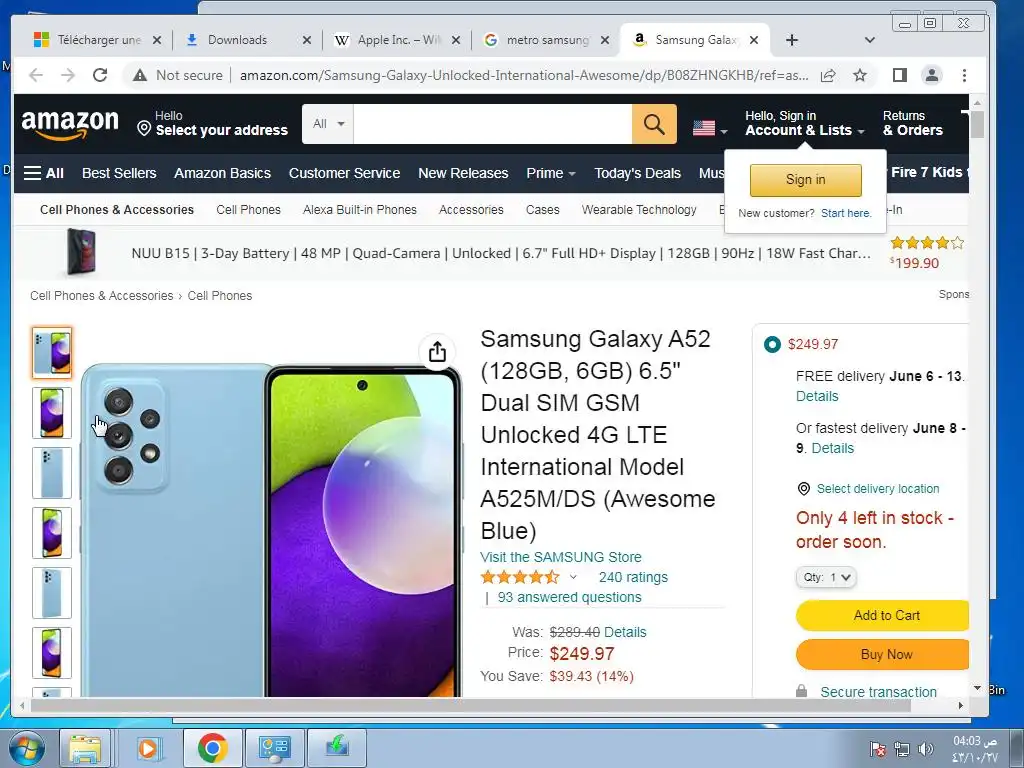
Task: Open Best Sellers in the nav bar
Action: tap(119, 173)
